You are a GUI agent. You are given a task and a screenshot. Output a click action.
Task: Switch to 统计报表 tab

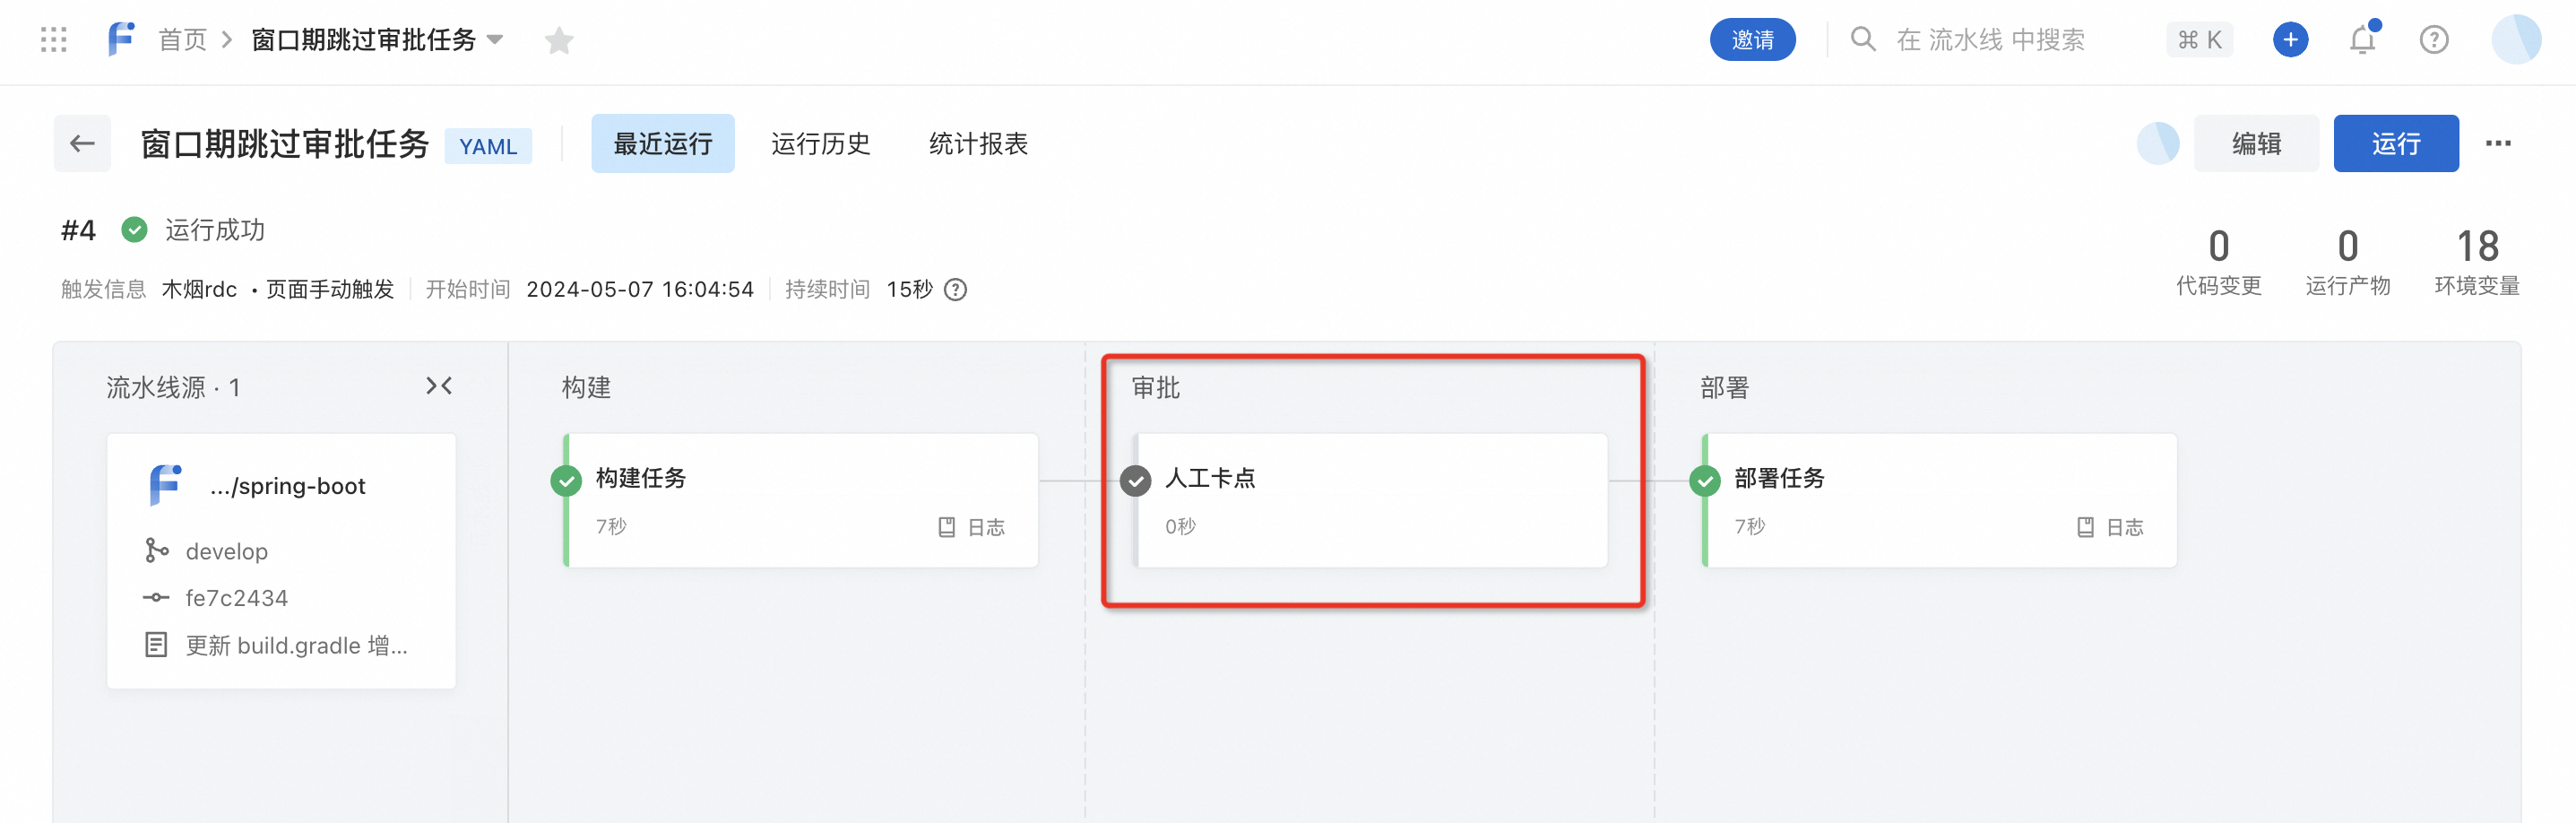(978, 144)
